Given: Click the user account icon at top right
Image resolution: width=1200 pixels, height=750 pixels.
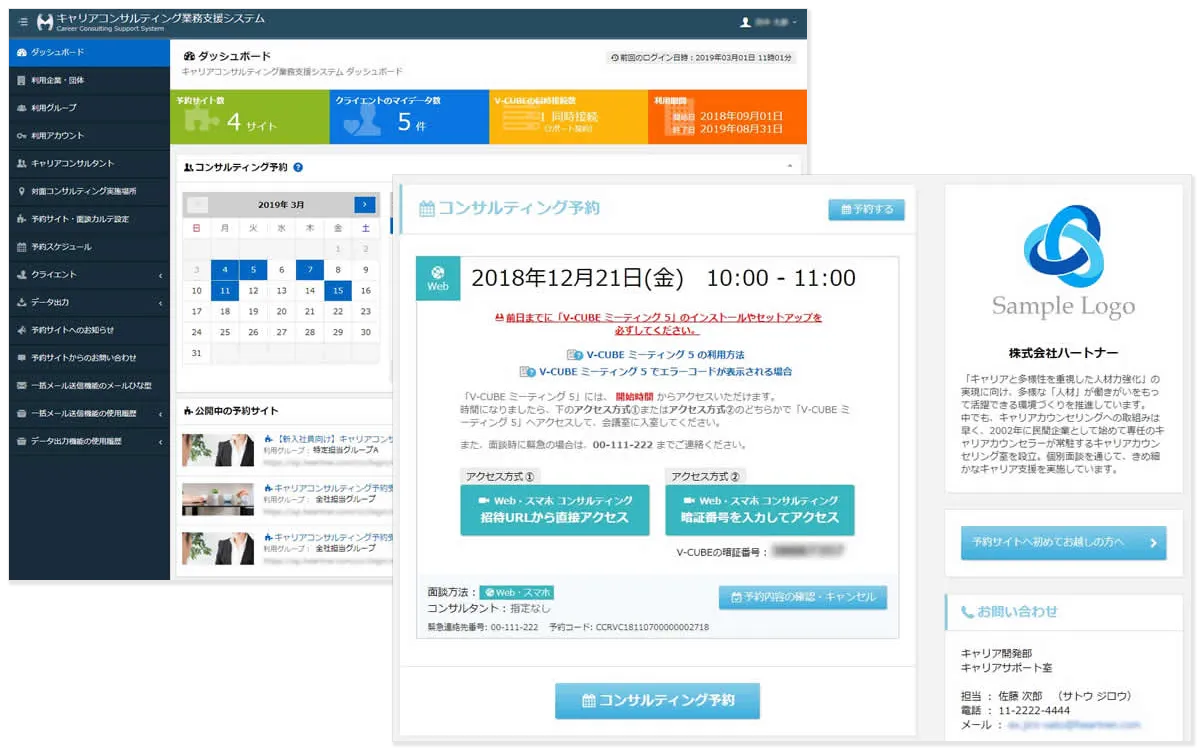Looking at the screenshot, I should [x=745, y=22].
